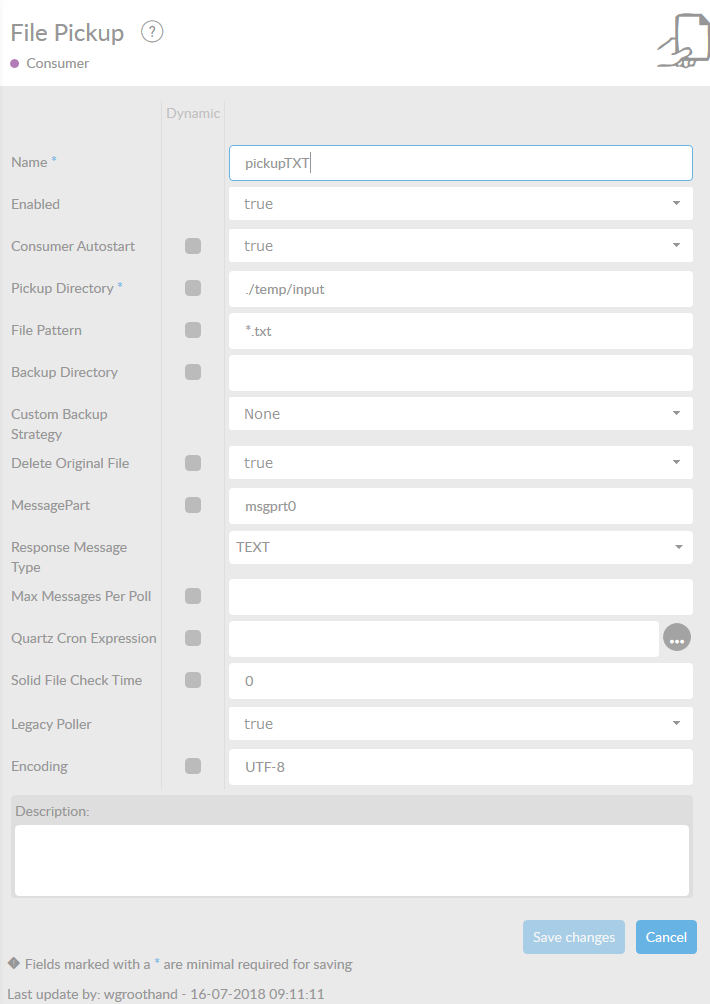Enable Dynamic checkbox for Encoding
This screenshot has width=710, height=1004.
(x=193, y=766)
